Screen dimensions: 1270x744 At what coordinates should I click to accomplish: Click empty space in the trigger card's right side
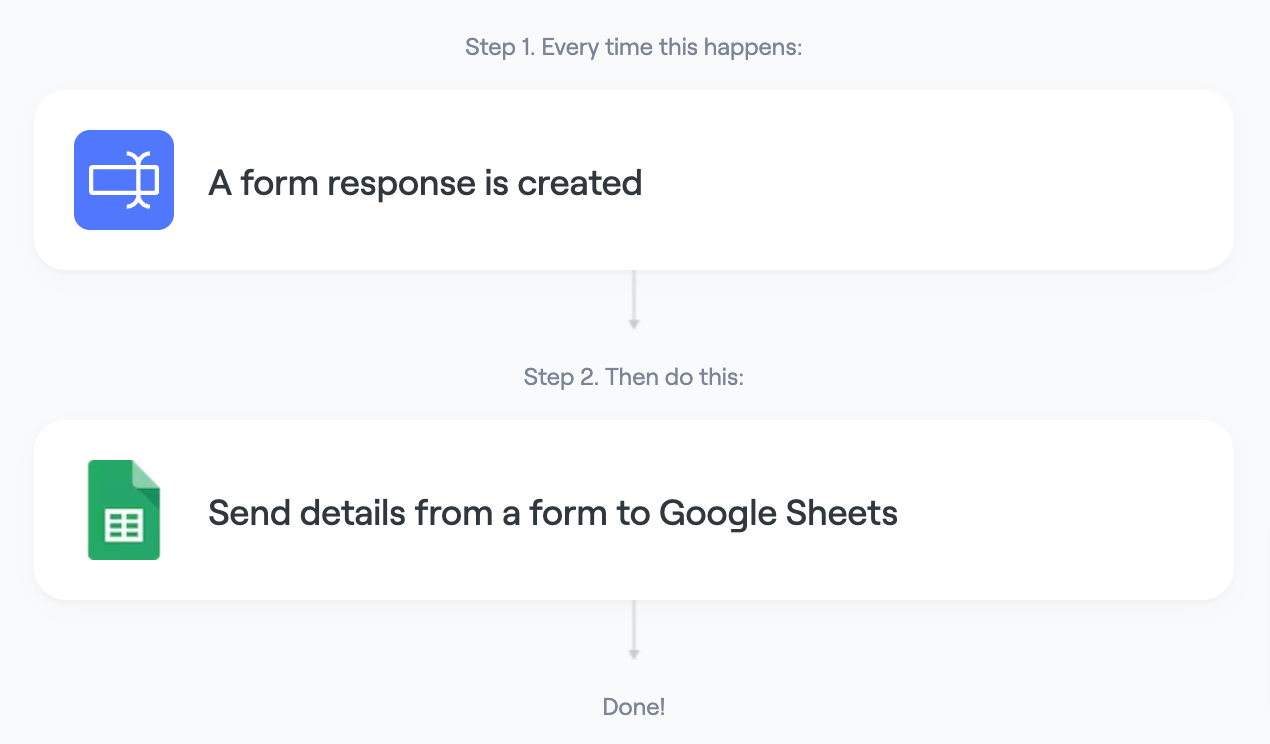[950, 180]
